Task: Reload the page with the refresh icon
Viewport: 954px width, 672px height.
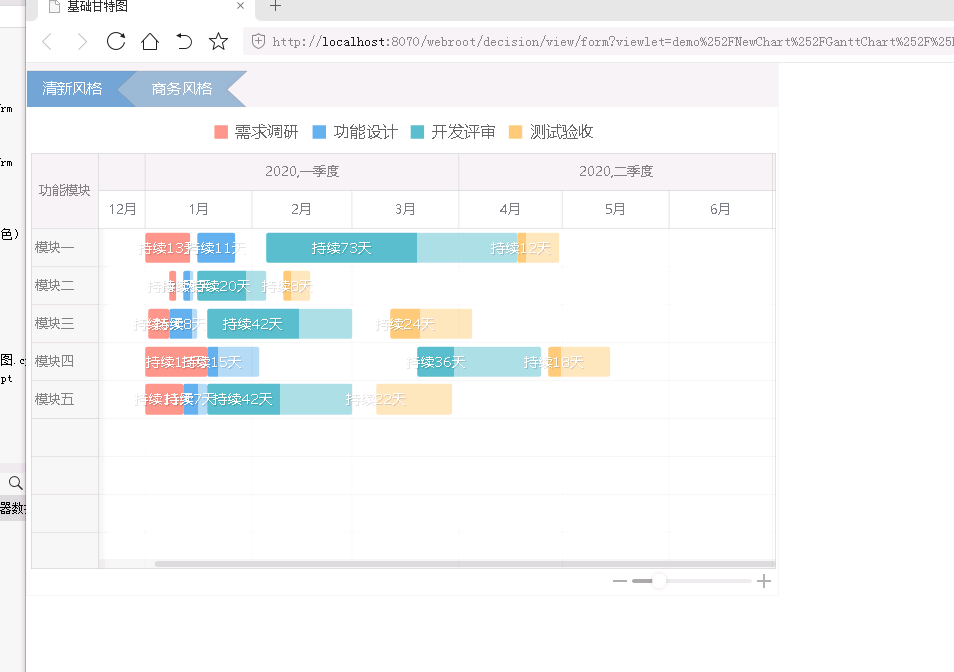Action: point(116,41)
